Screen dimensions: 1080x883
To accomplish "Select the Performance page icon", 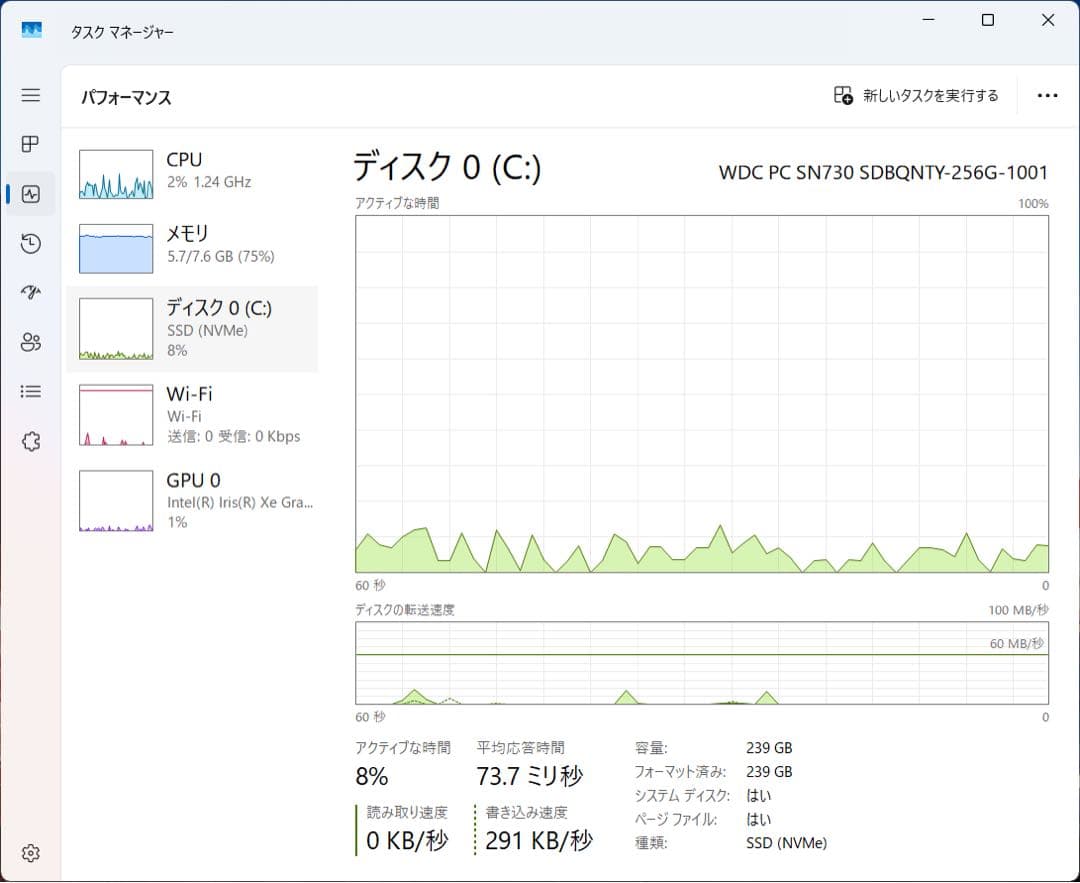I will click(x=30, y=193).
